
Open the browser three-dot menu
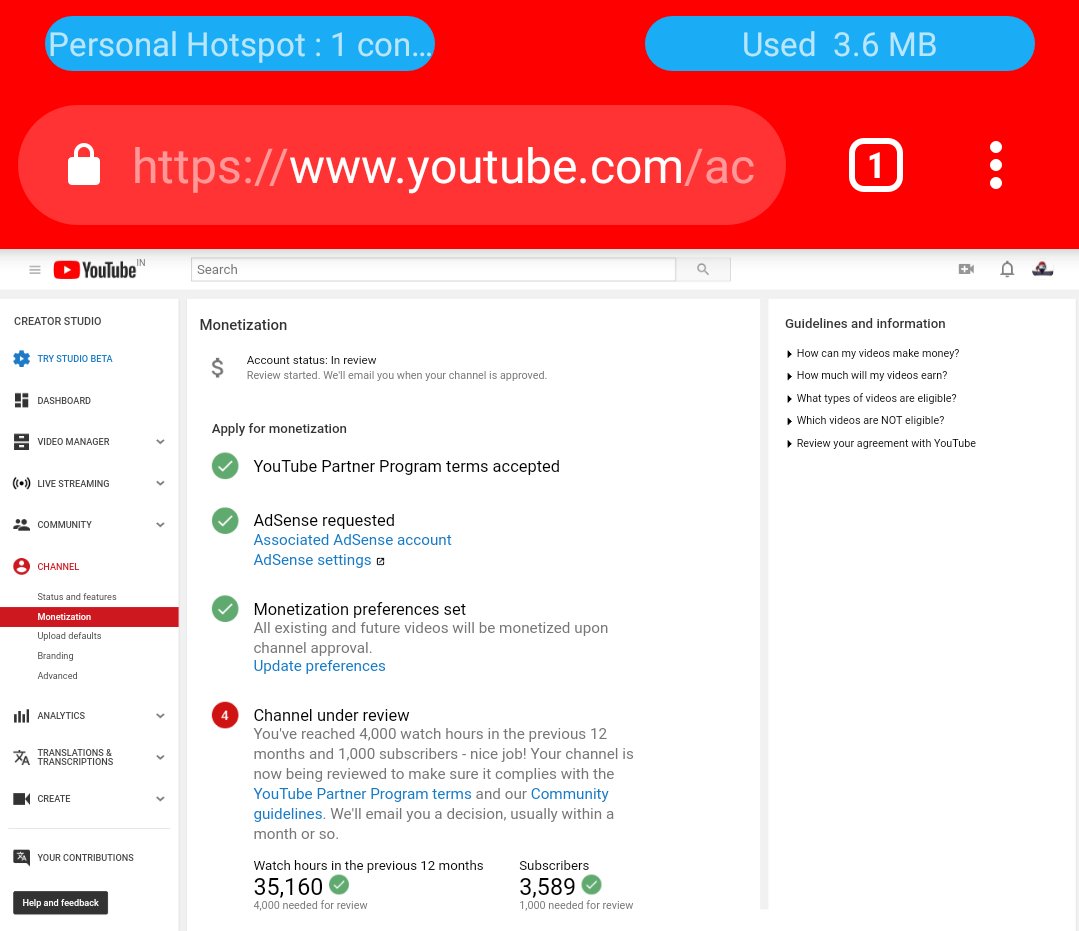pyautogui.click(x=995, y=165)
